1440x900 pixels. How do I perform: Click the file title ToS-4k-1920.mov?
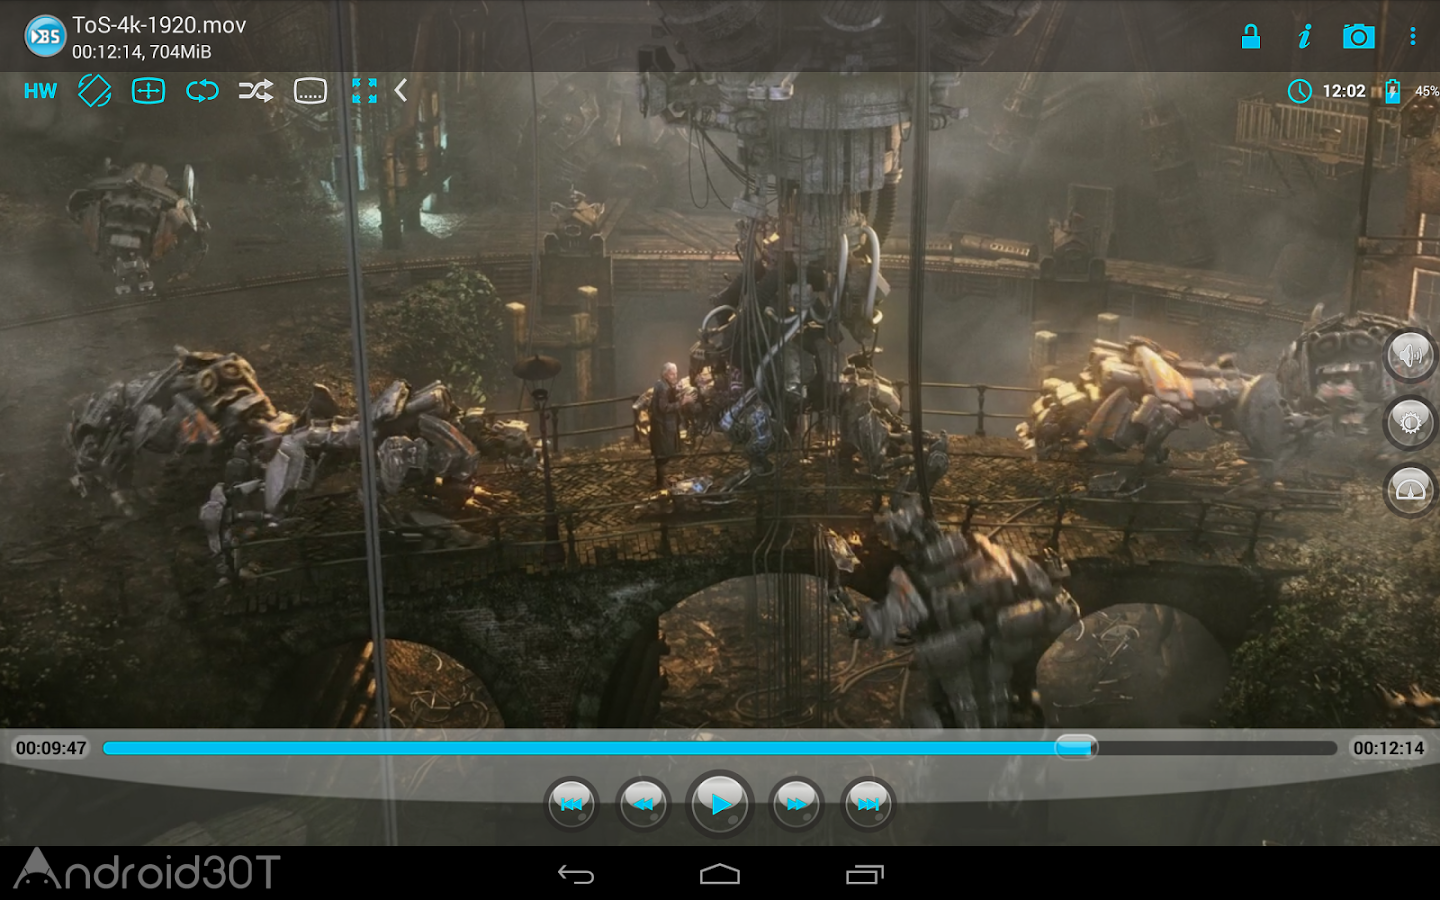(x=159, y=25)
